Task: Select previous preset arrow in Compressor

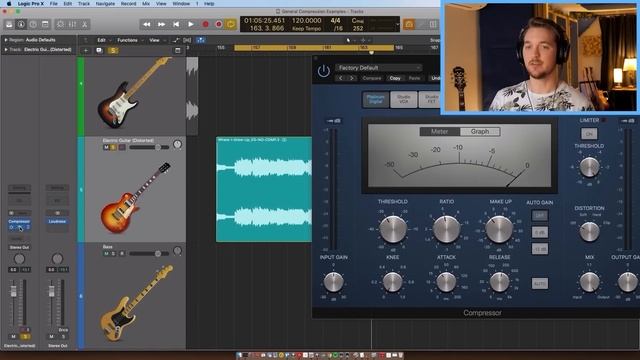Action: 341,78
